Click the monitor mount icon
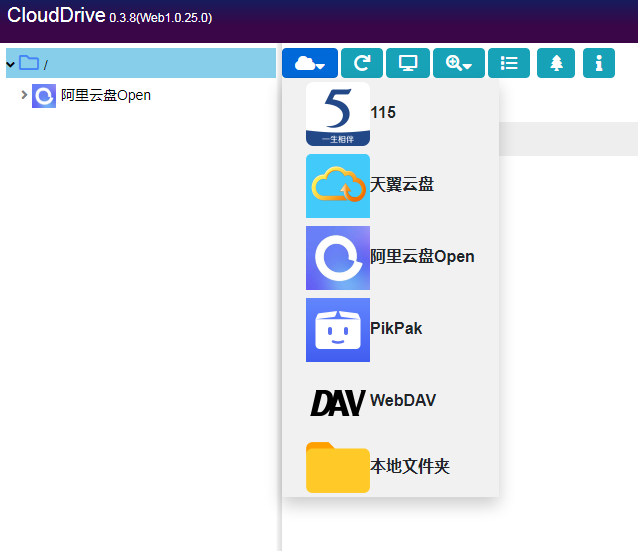The width and height of the screenshot is (638, 551). click(408, 63)
